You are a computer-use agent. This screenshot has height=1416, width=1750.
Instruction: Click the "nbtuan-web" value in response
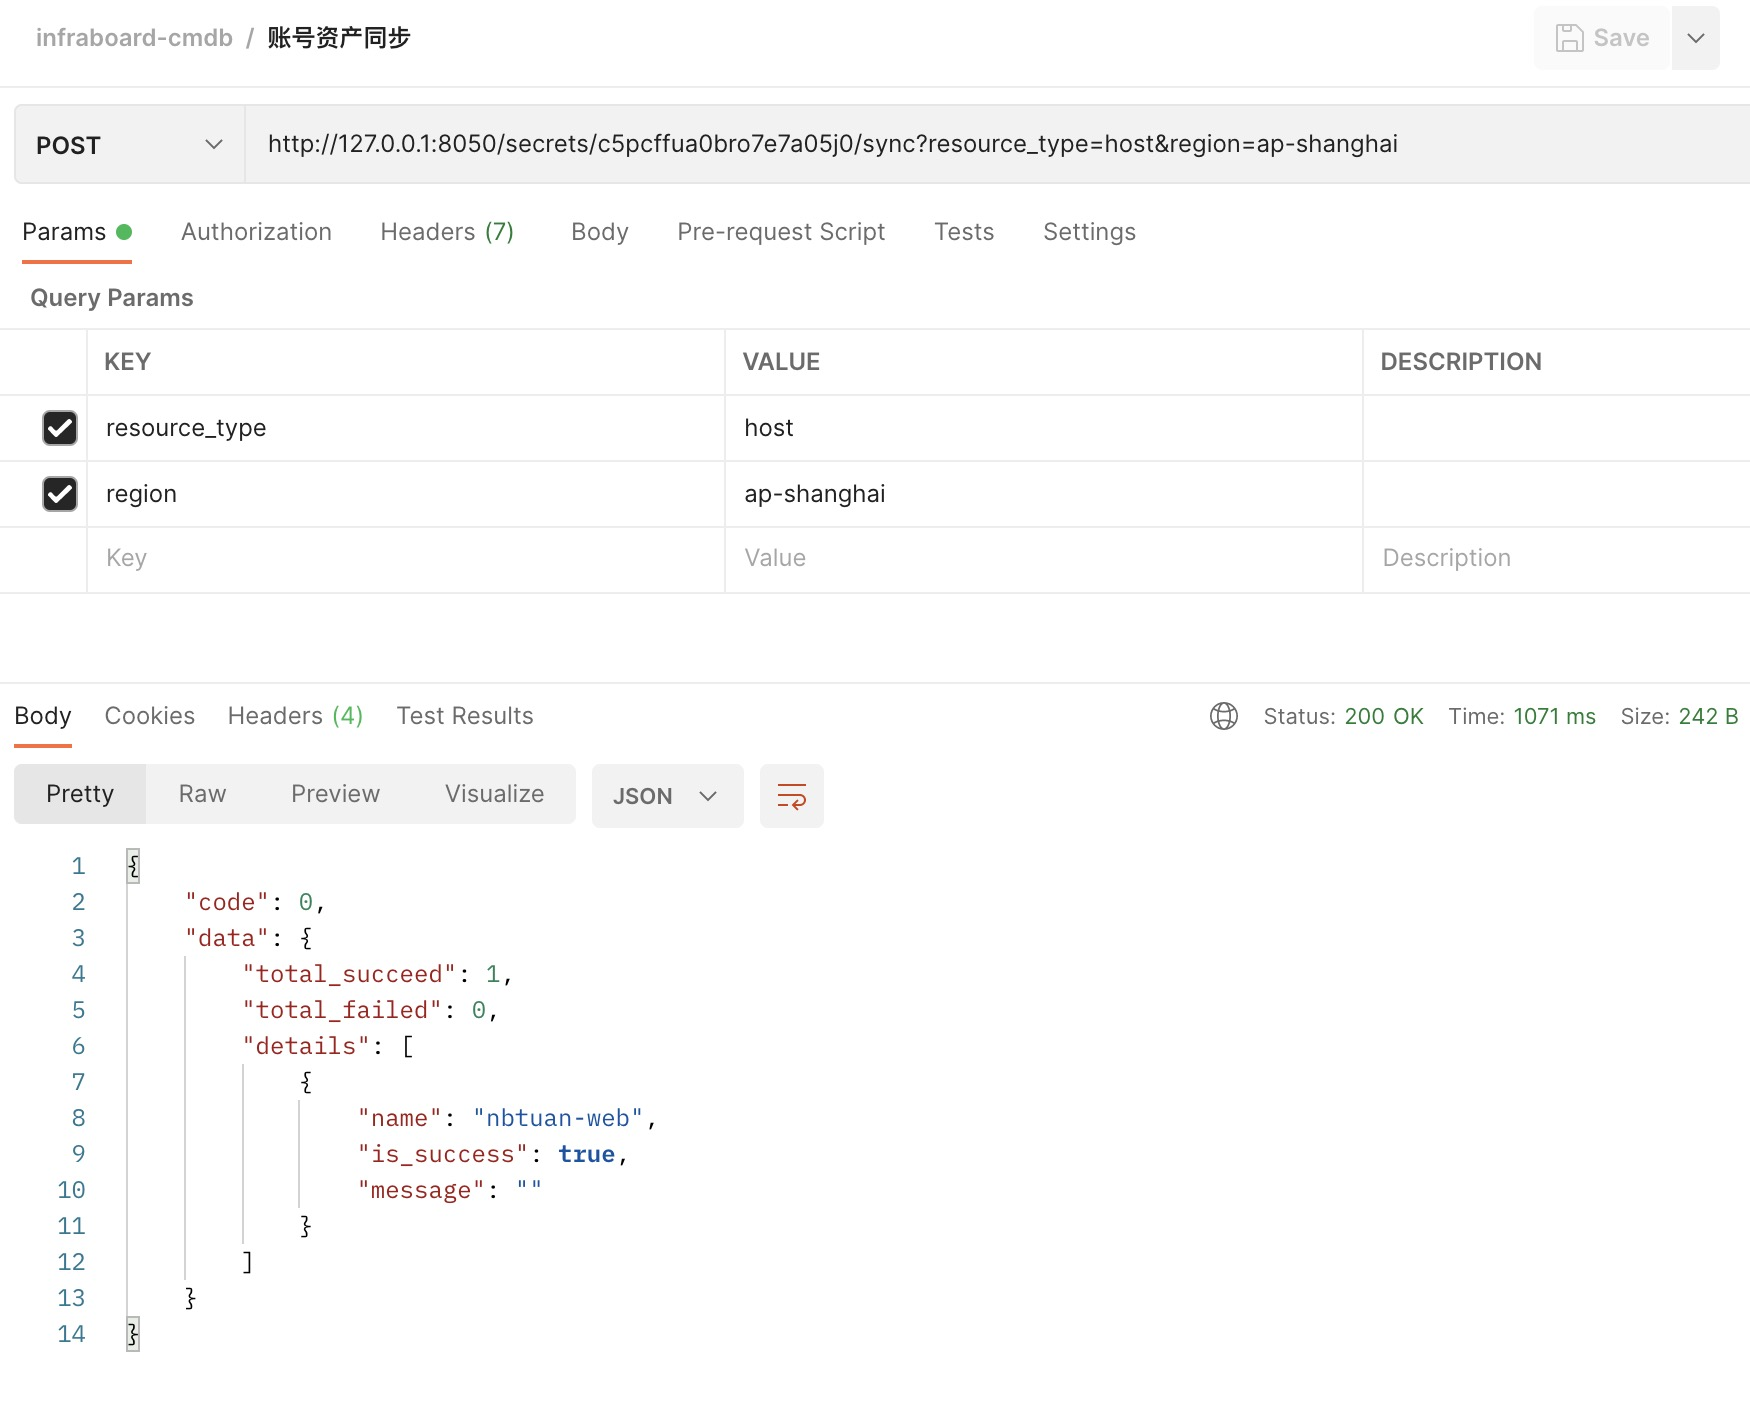(558, 1118)
